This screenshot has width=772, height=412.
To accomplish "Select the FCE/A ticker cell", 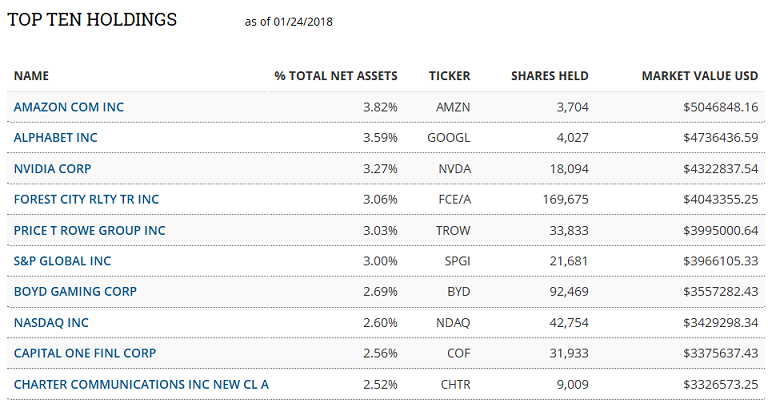I will (x=454, y=199).
